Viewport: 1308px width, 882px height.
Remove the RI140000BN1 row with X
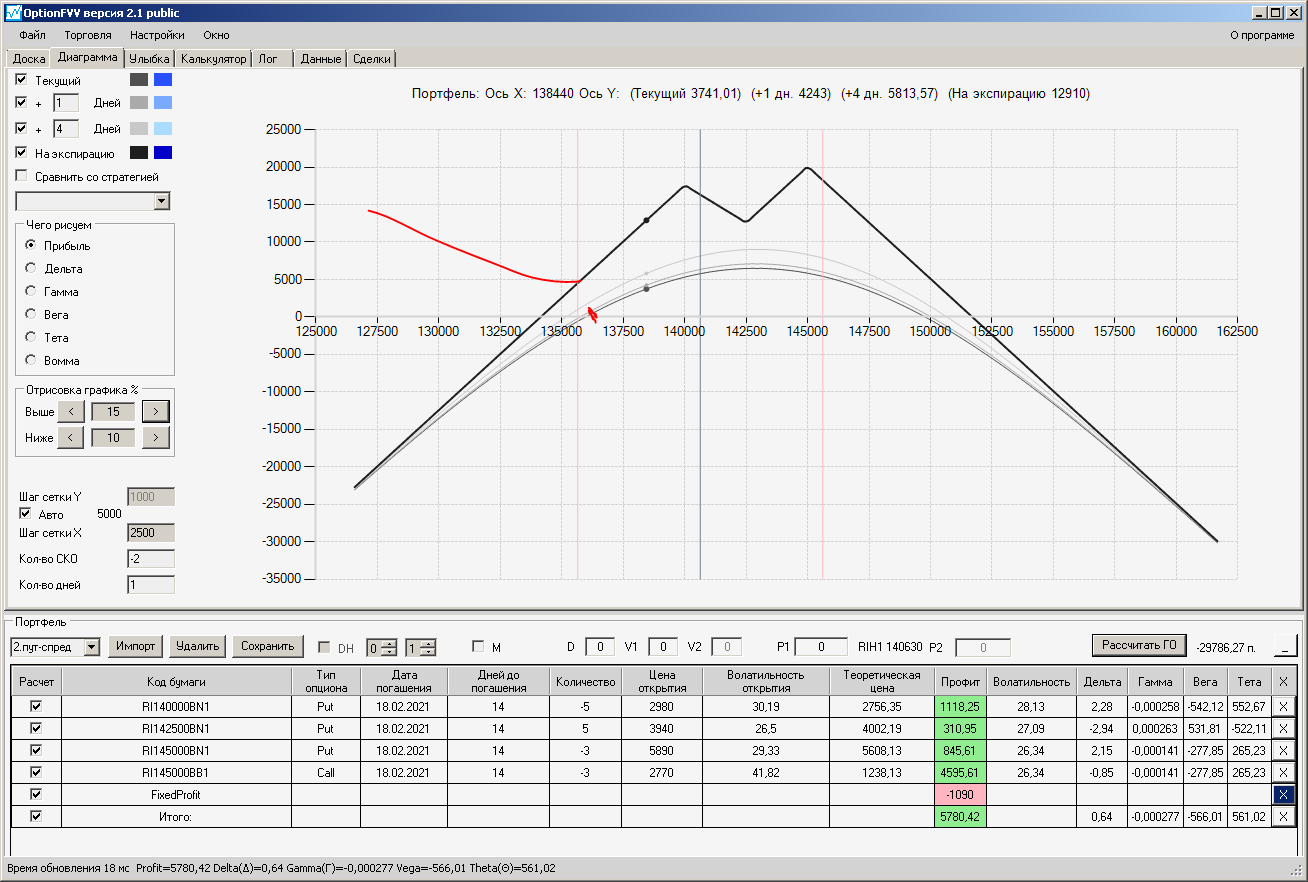tap(1284, 706)
